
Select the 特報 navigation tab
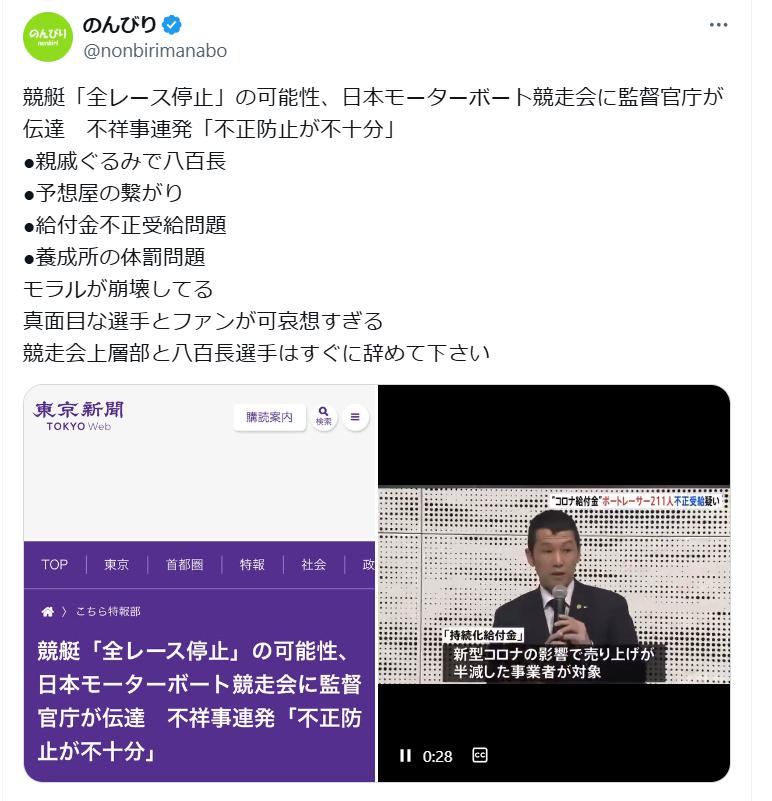[252, 564]
